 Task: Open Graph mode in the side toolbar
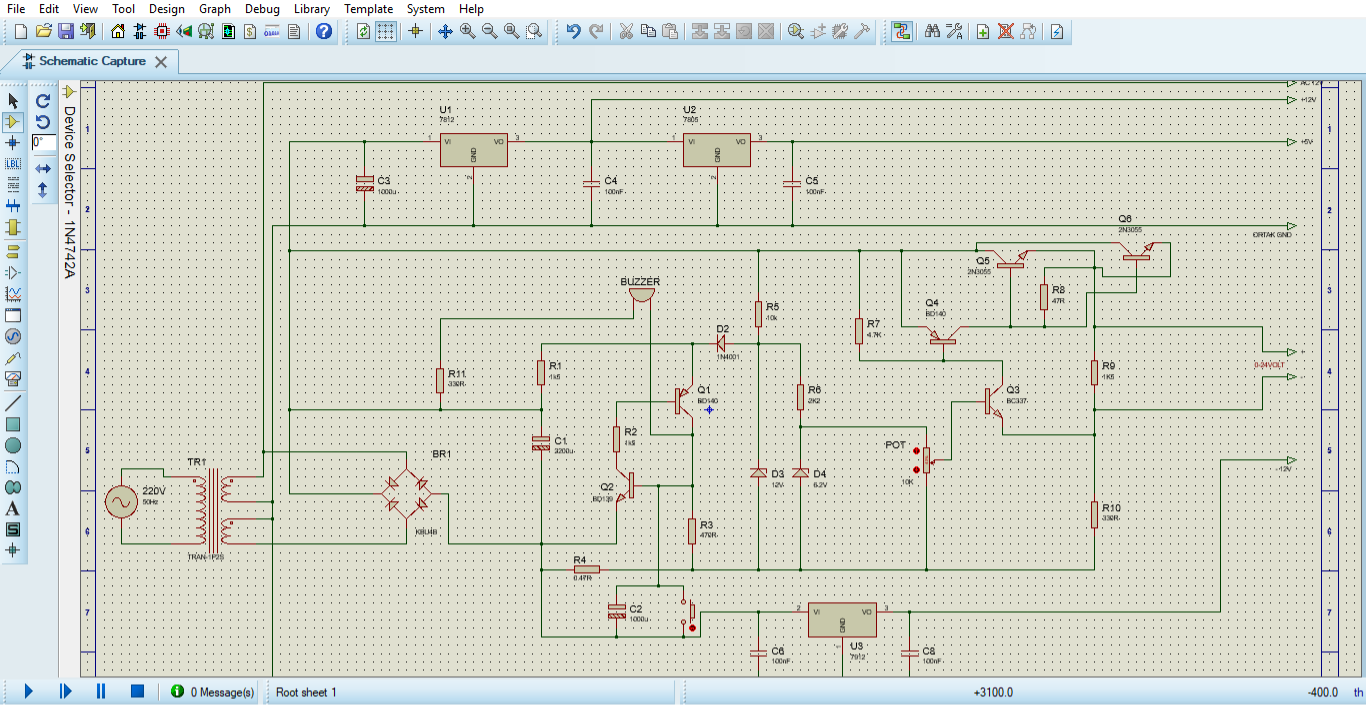13,294
